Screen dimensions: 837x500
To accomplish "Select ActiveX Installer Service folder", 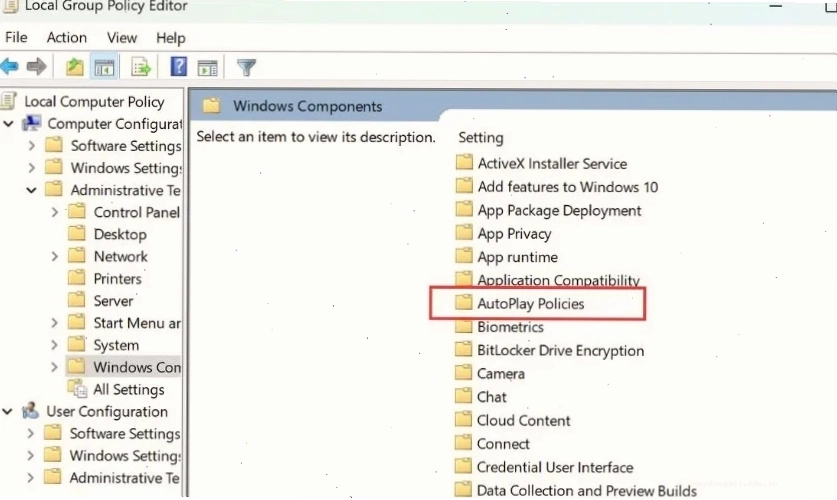I will pyautogui.click(x=552, y=163).
